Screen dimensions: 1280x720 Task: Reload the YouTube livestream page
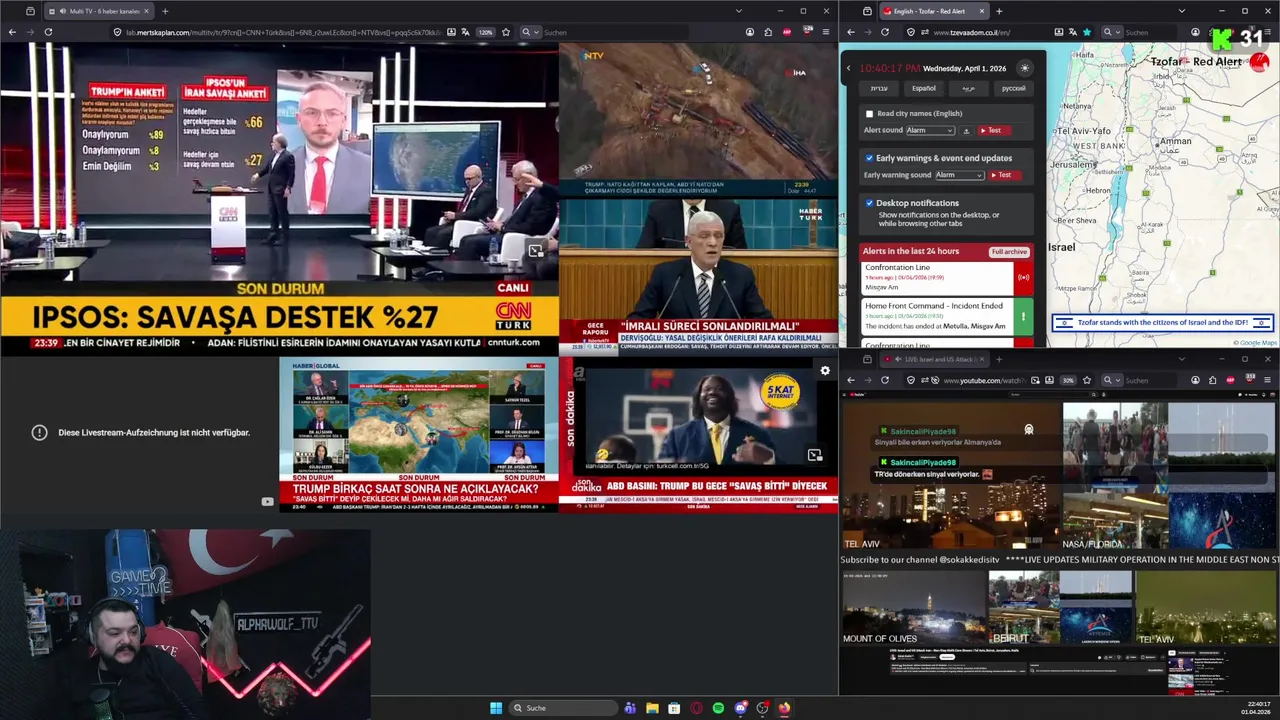coord(885,380)
